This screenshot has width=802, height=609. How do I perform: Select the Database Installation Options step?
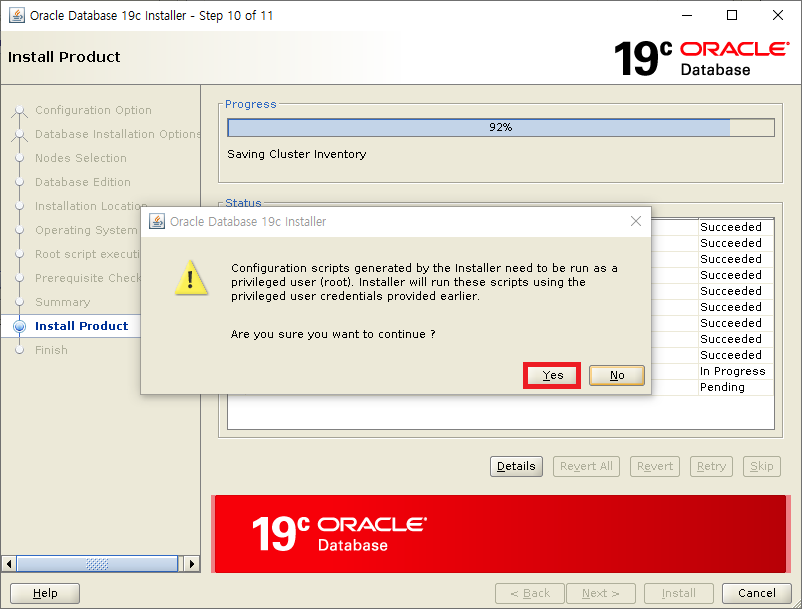[x=118, y=134]
